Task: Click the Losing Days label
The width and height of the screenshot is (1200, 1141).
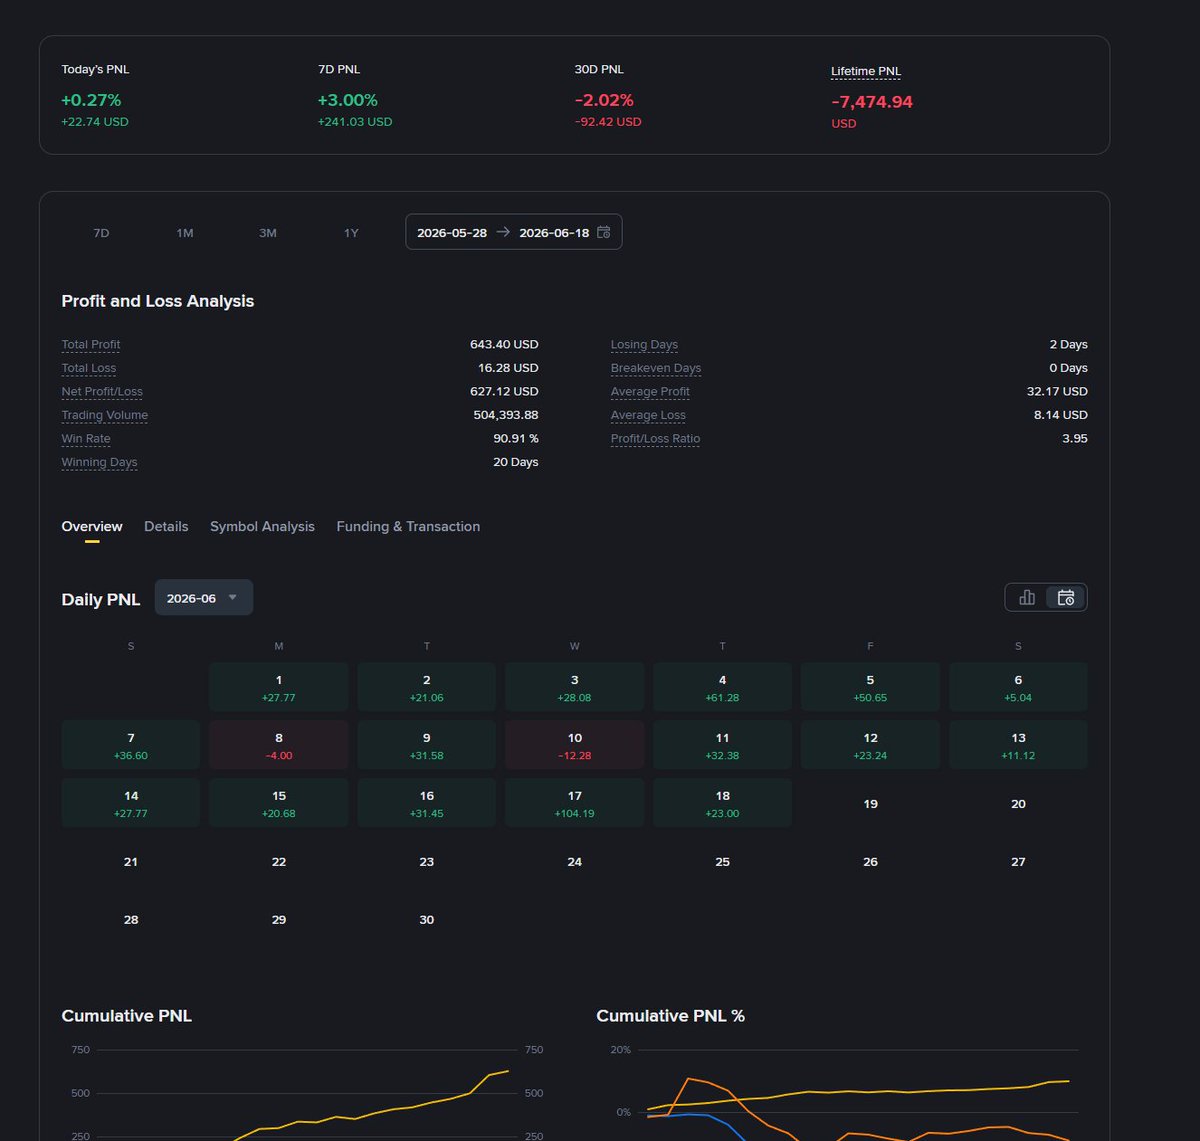Action: [644, 345]
